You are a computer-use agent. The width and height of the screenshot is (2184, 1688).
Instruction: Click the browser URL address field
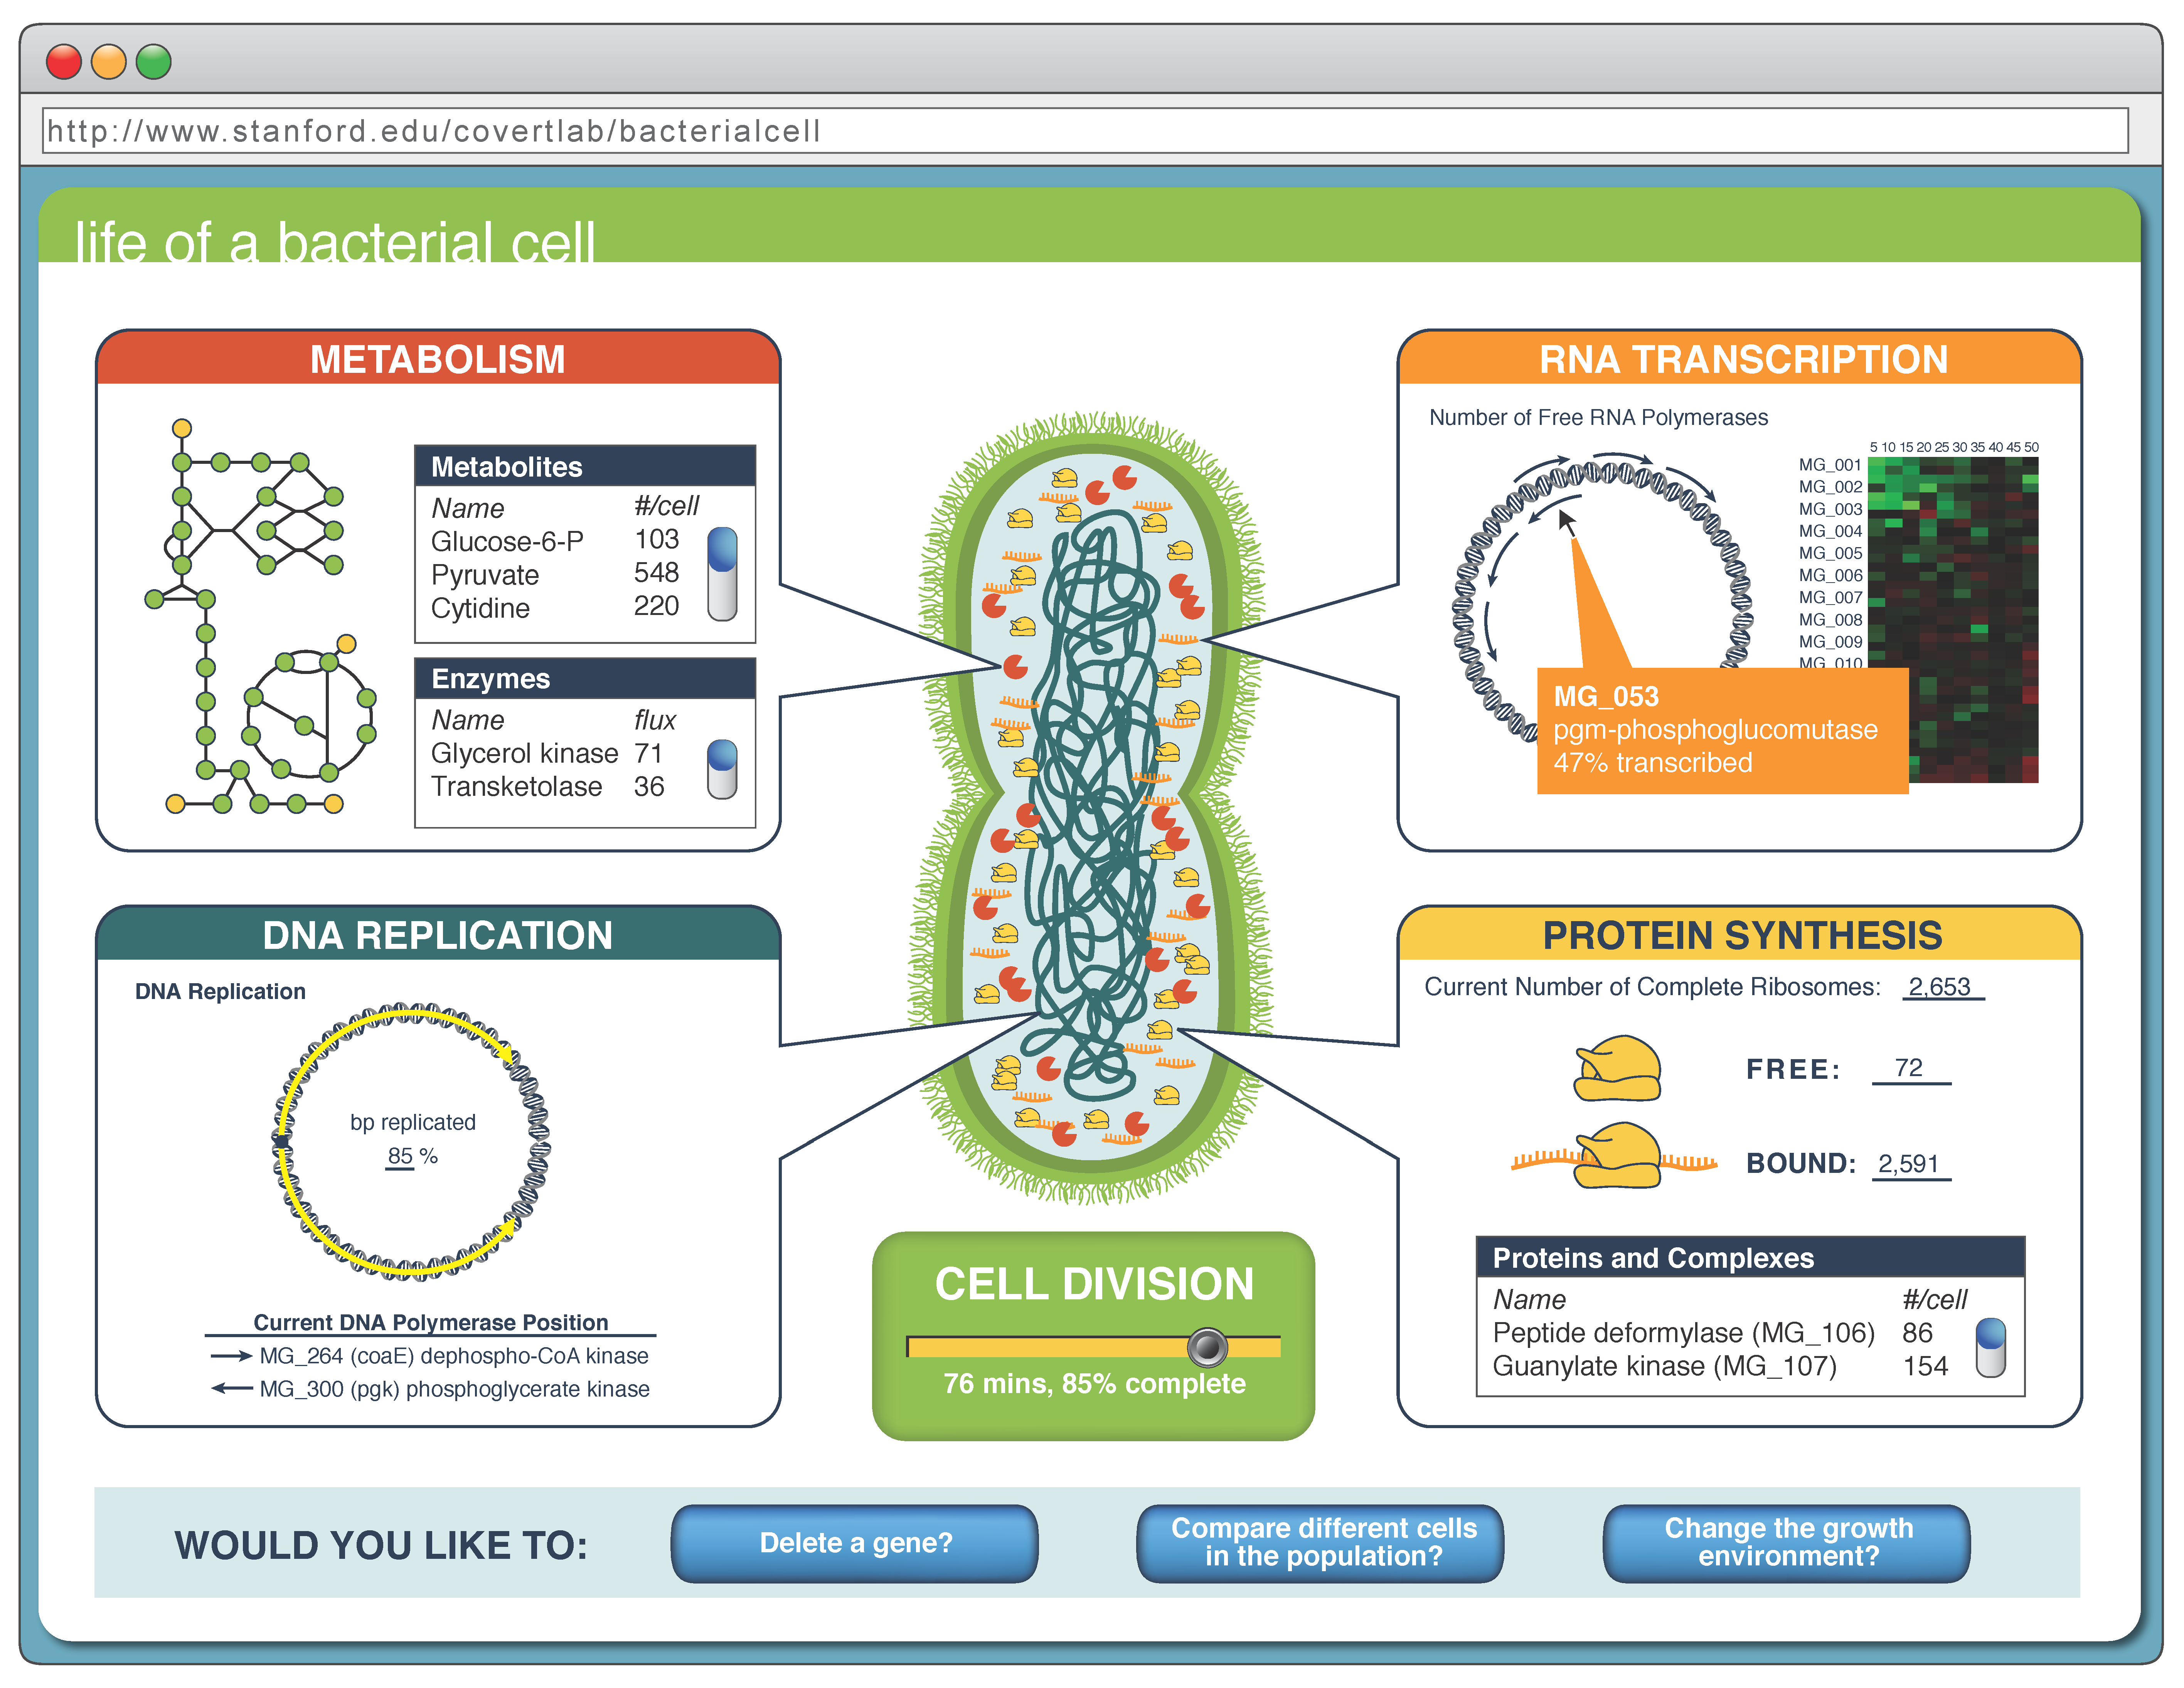[1085, 131]
